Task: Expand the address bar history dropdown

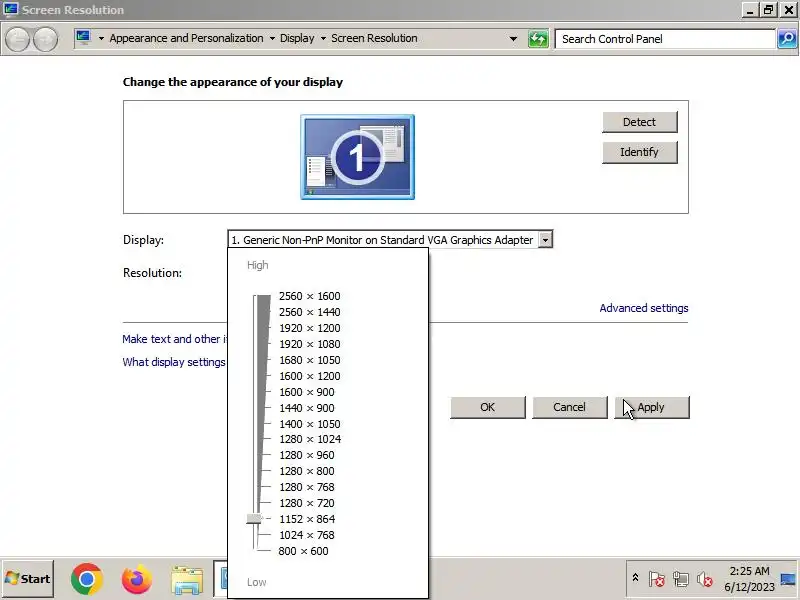Action: (x=513, y=39)
